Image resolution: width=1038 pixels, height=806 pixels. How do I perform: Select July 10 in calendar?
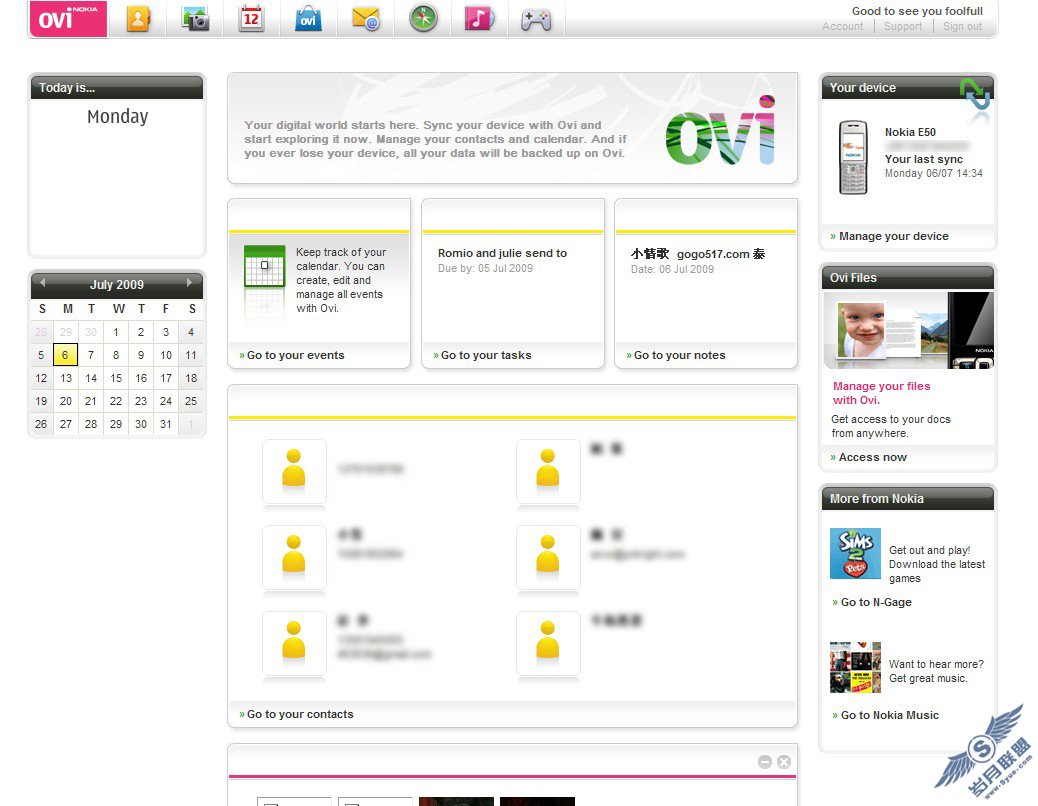pyautogui.click(x=165, y=355)
